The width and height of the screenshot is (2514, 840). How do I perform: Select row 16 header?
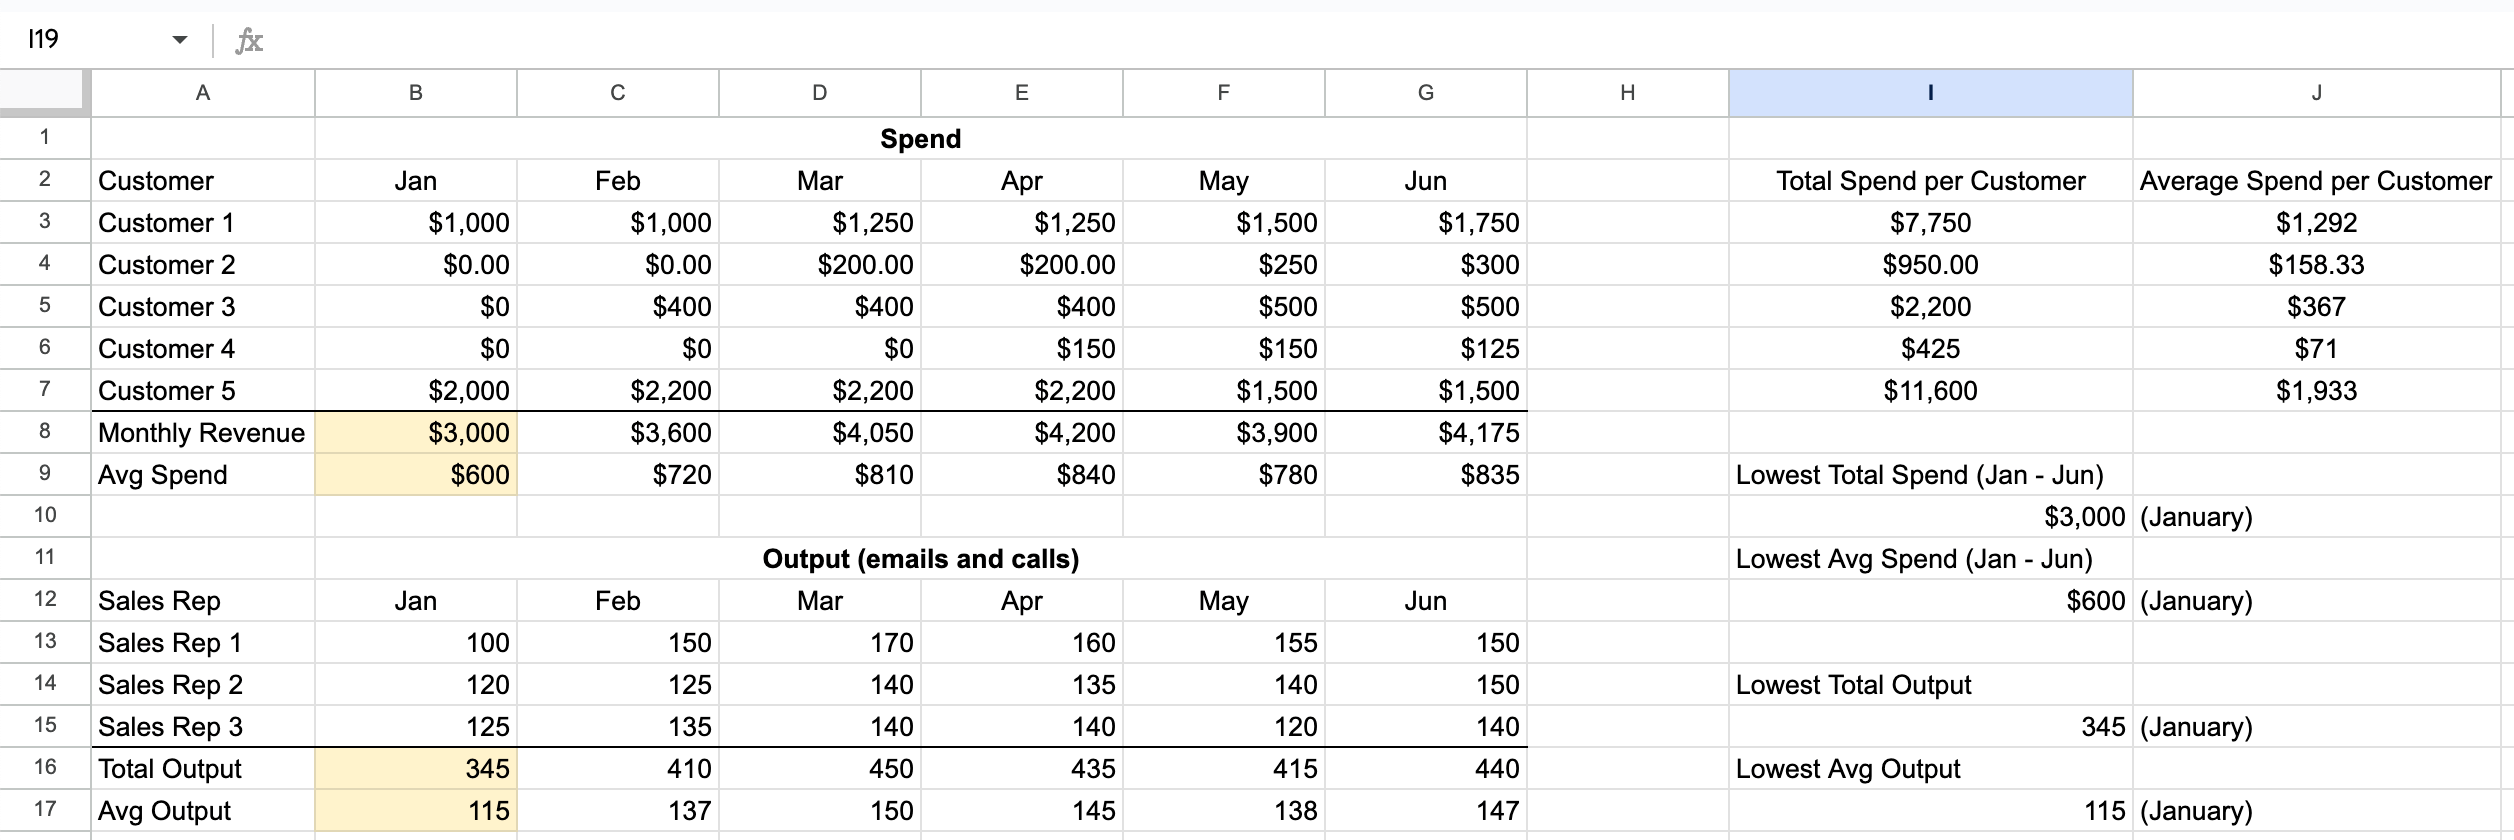tap(45, 768)
